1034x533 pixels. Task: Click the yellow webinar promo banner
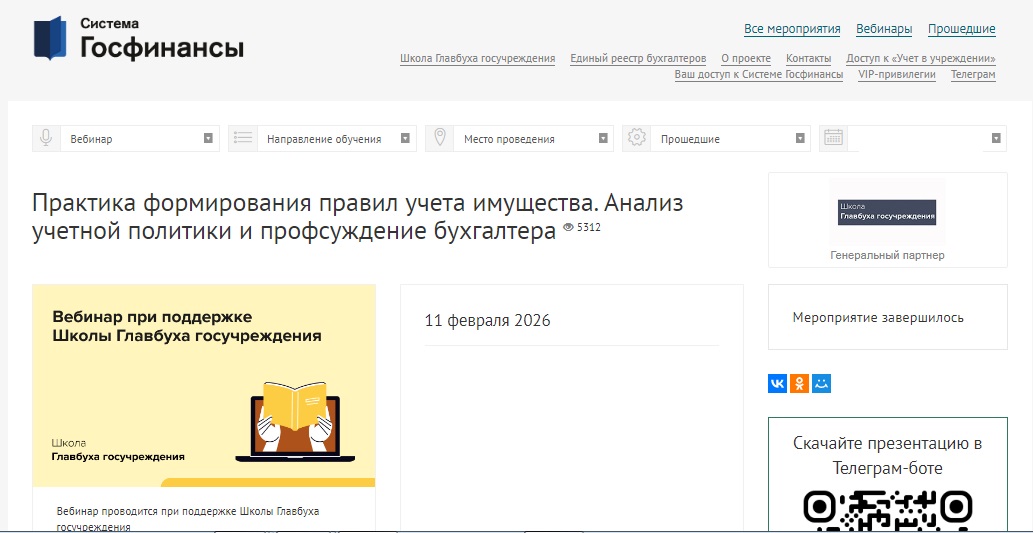tap(204, 385)
